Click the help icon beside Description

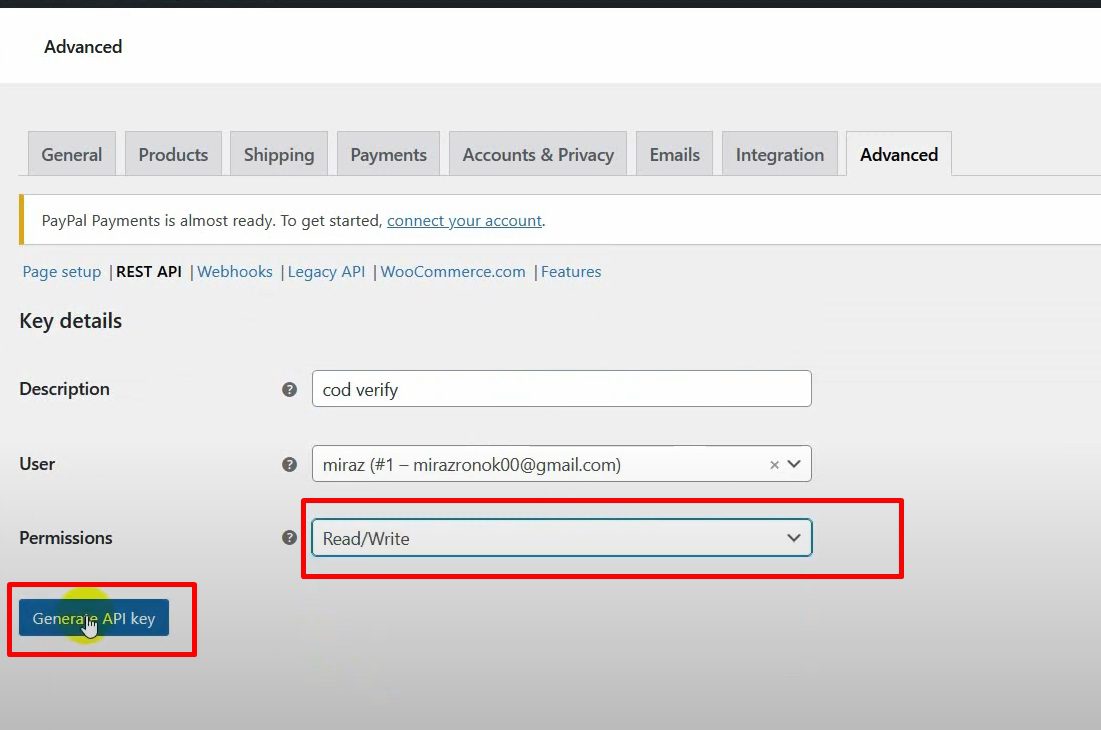290,389
